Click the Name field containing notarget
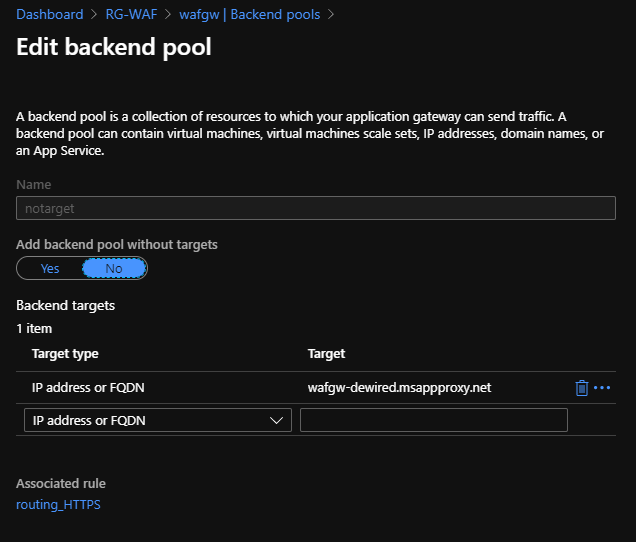Image resolution: width=636 pixels, height=542 pixels. [x=315, y=208]
